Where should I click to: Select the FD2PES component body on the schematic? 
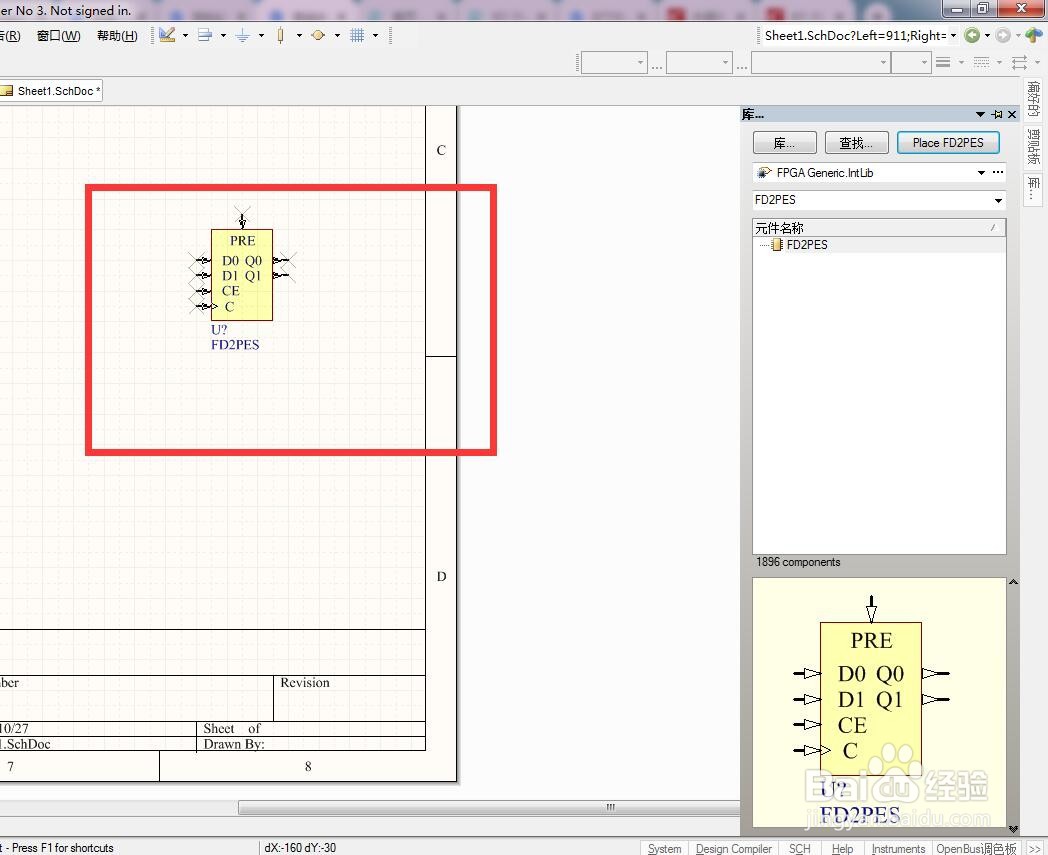pos(242,275)
